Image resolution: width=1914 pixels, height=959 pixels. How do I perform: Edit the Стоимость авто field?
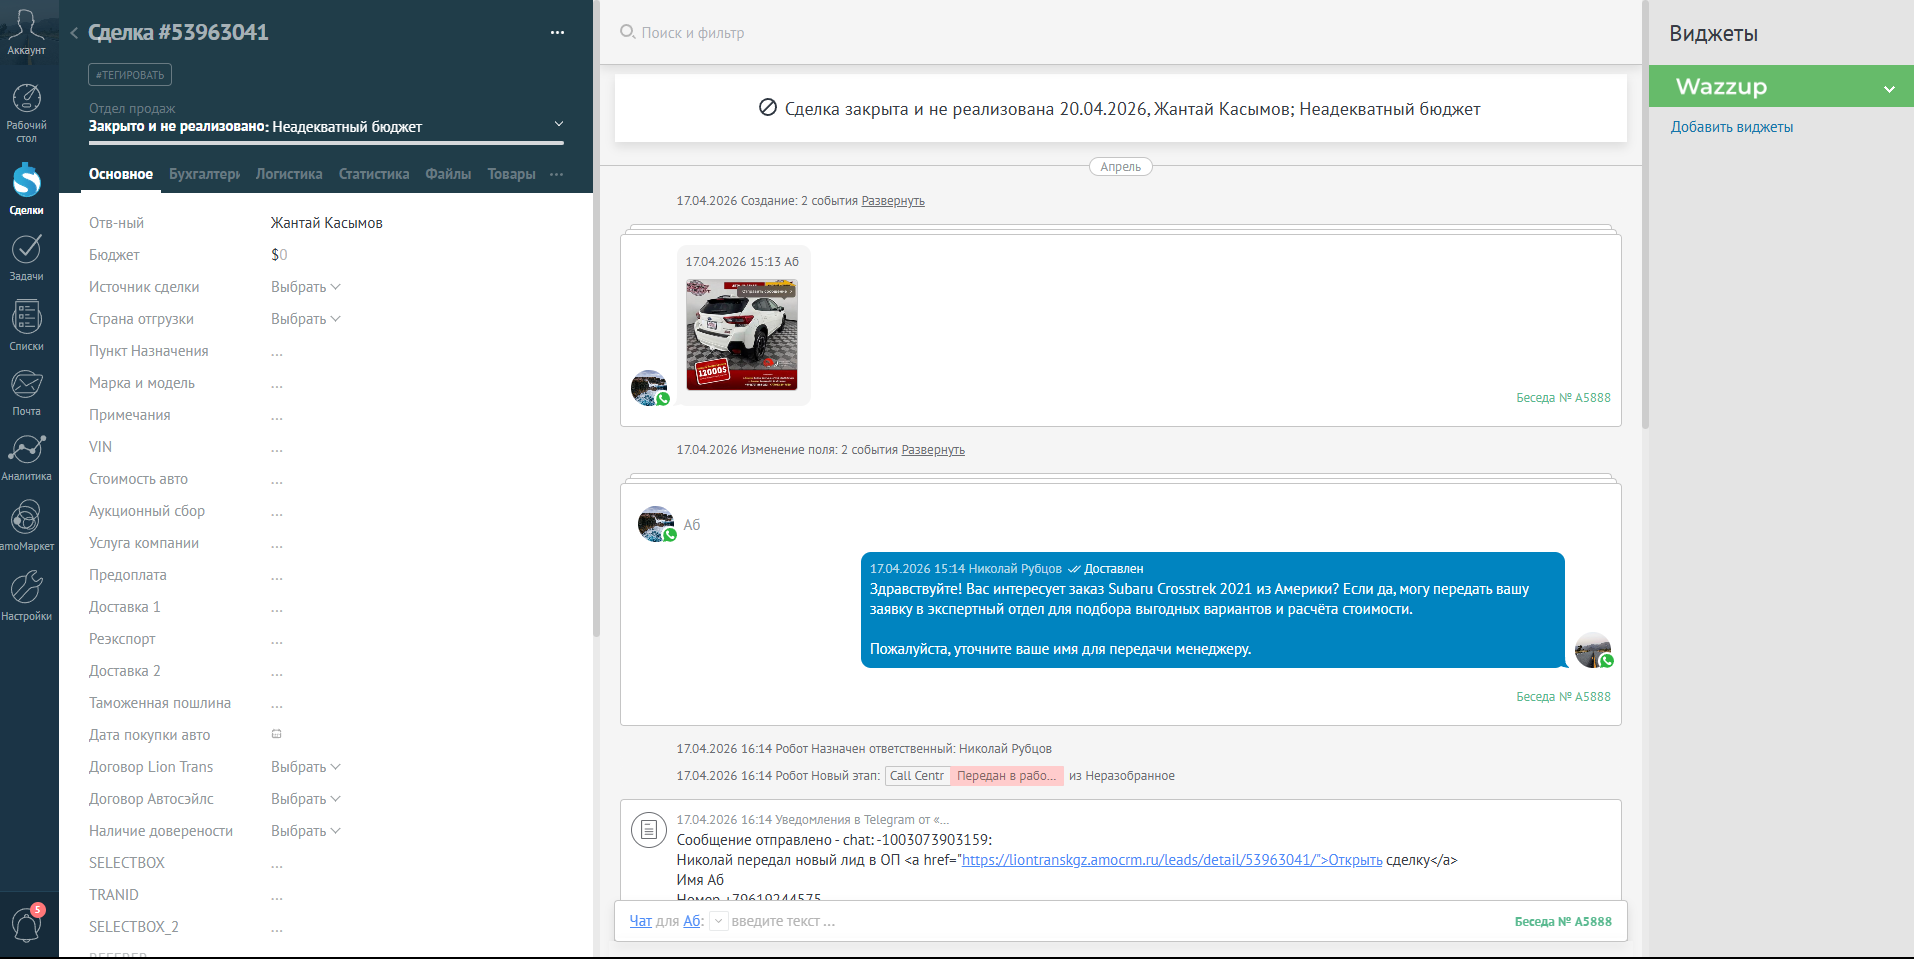coord(277,479)
